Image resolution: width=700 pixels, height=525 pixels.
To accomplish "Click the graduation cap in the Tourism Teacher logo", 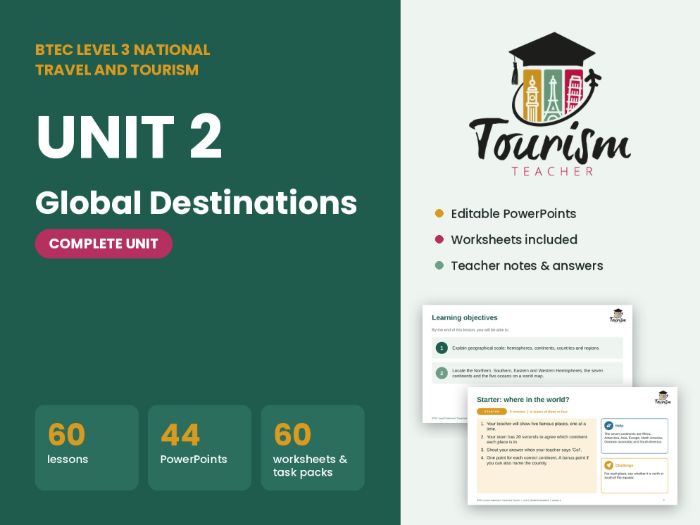I will [552, 51].
